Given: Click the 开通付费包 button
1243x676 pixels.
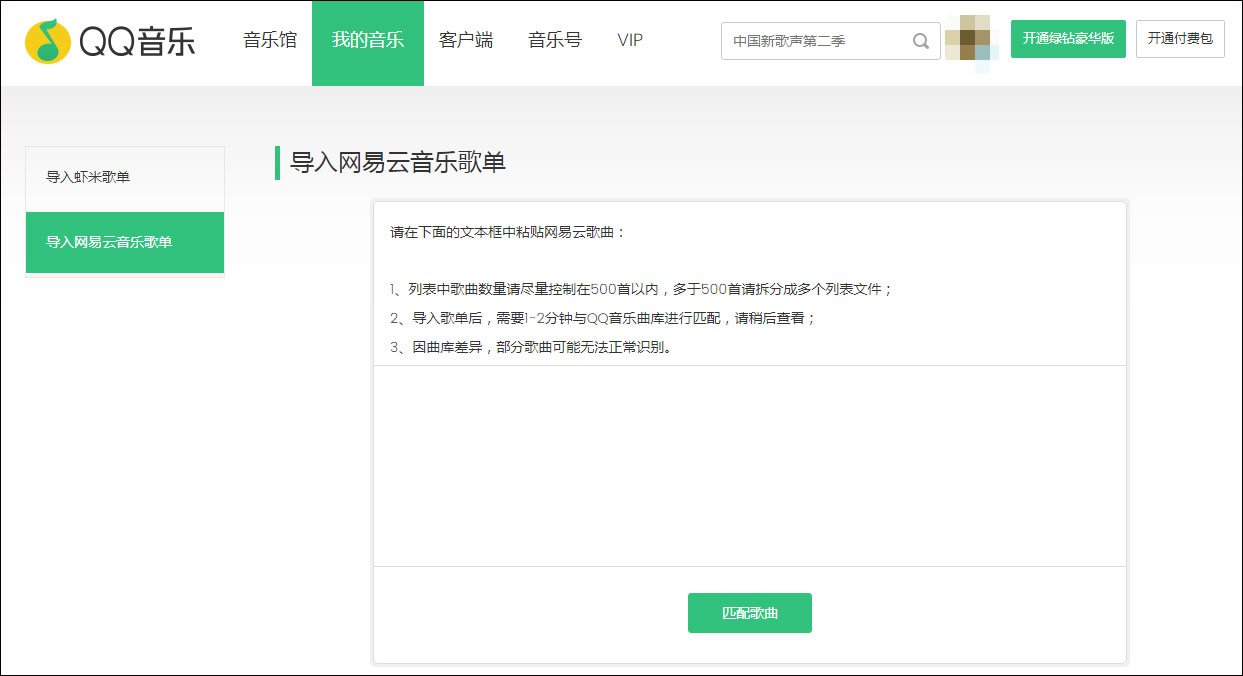Looking at the screenshot, I should [1180, 39].
